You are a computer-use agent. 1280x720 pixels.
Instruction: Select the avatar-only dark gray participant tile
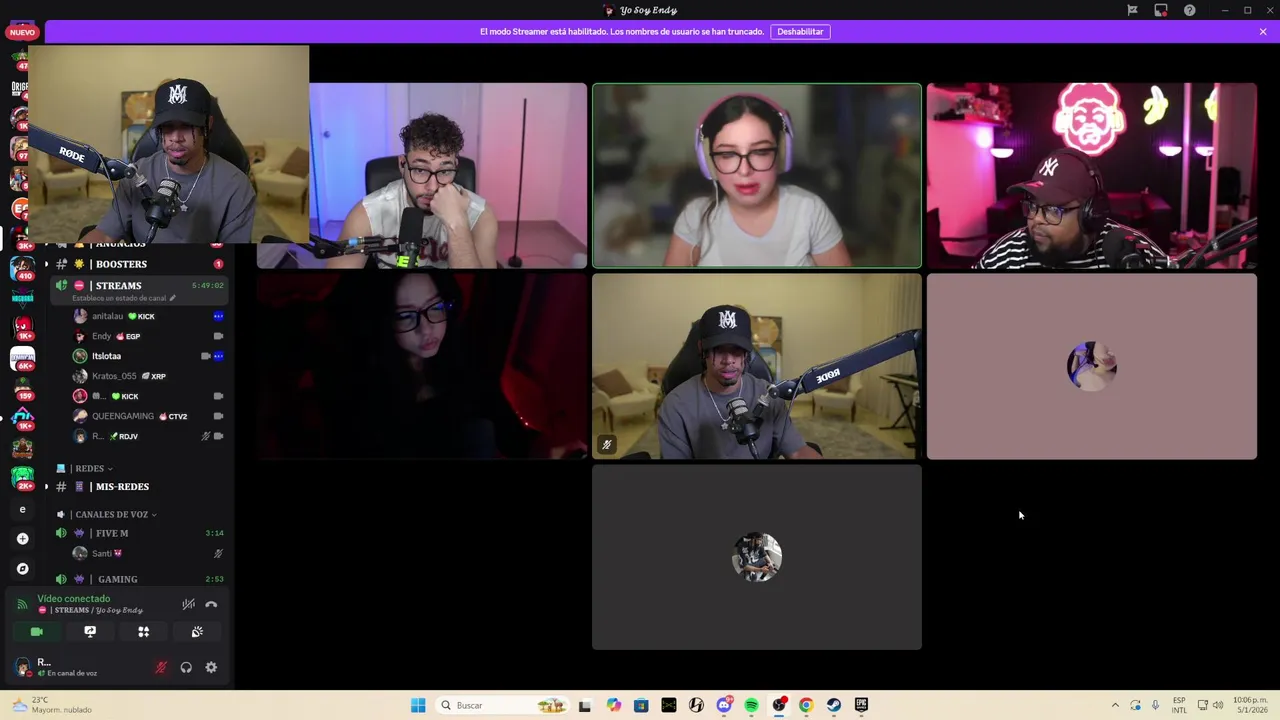(757, 557)
